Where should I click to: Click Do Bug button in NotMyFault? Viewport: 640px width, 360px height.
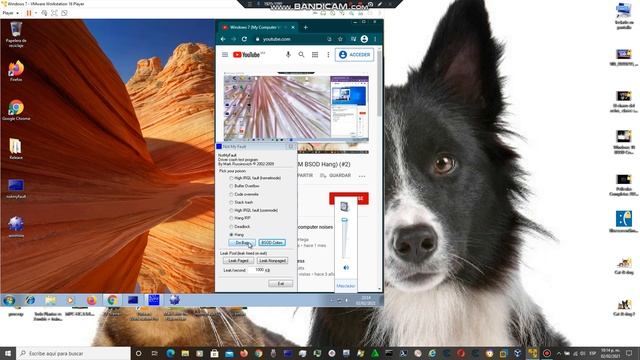click(x=242, y=243)
